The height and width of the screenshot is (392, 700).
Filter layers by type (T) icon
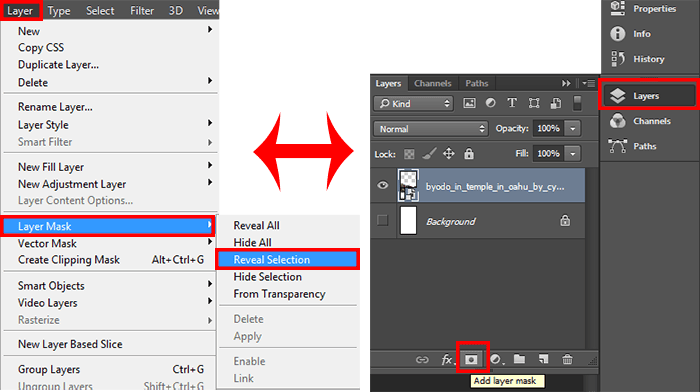(512, 103)
